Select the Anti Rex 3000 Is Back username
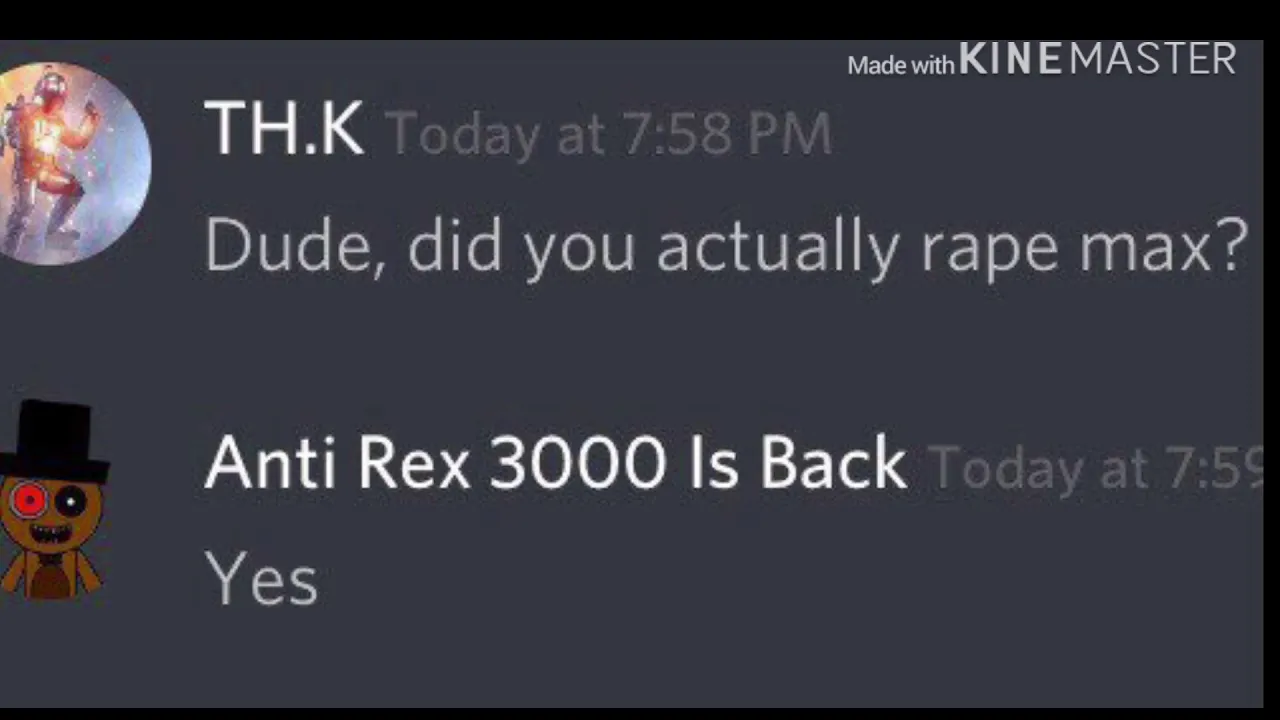This screenshot has width=1280, height=720. click(x=555, y=464)
